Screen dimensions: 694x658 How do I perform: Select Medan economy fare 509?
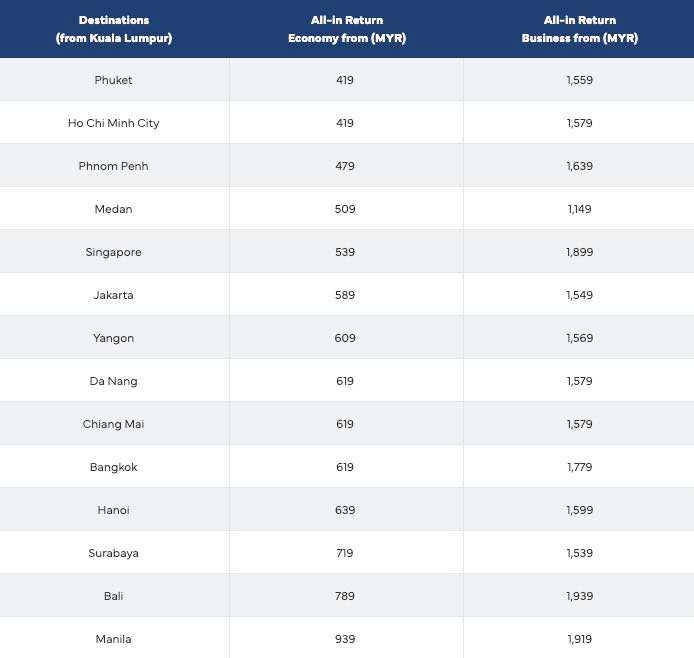[x=345, y=209]
